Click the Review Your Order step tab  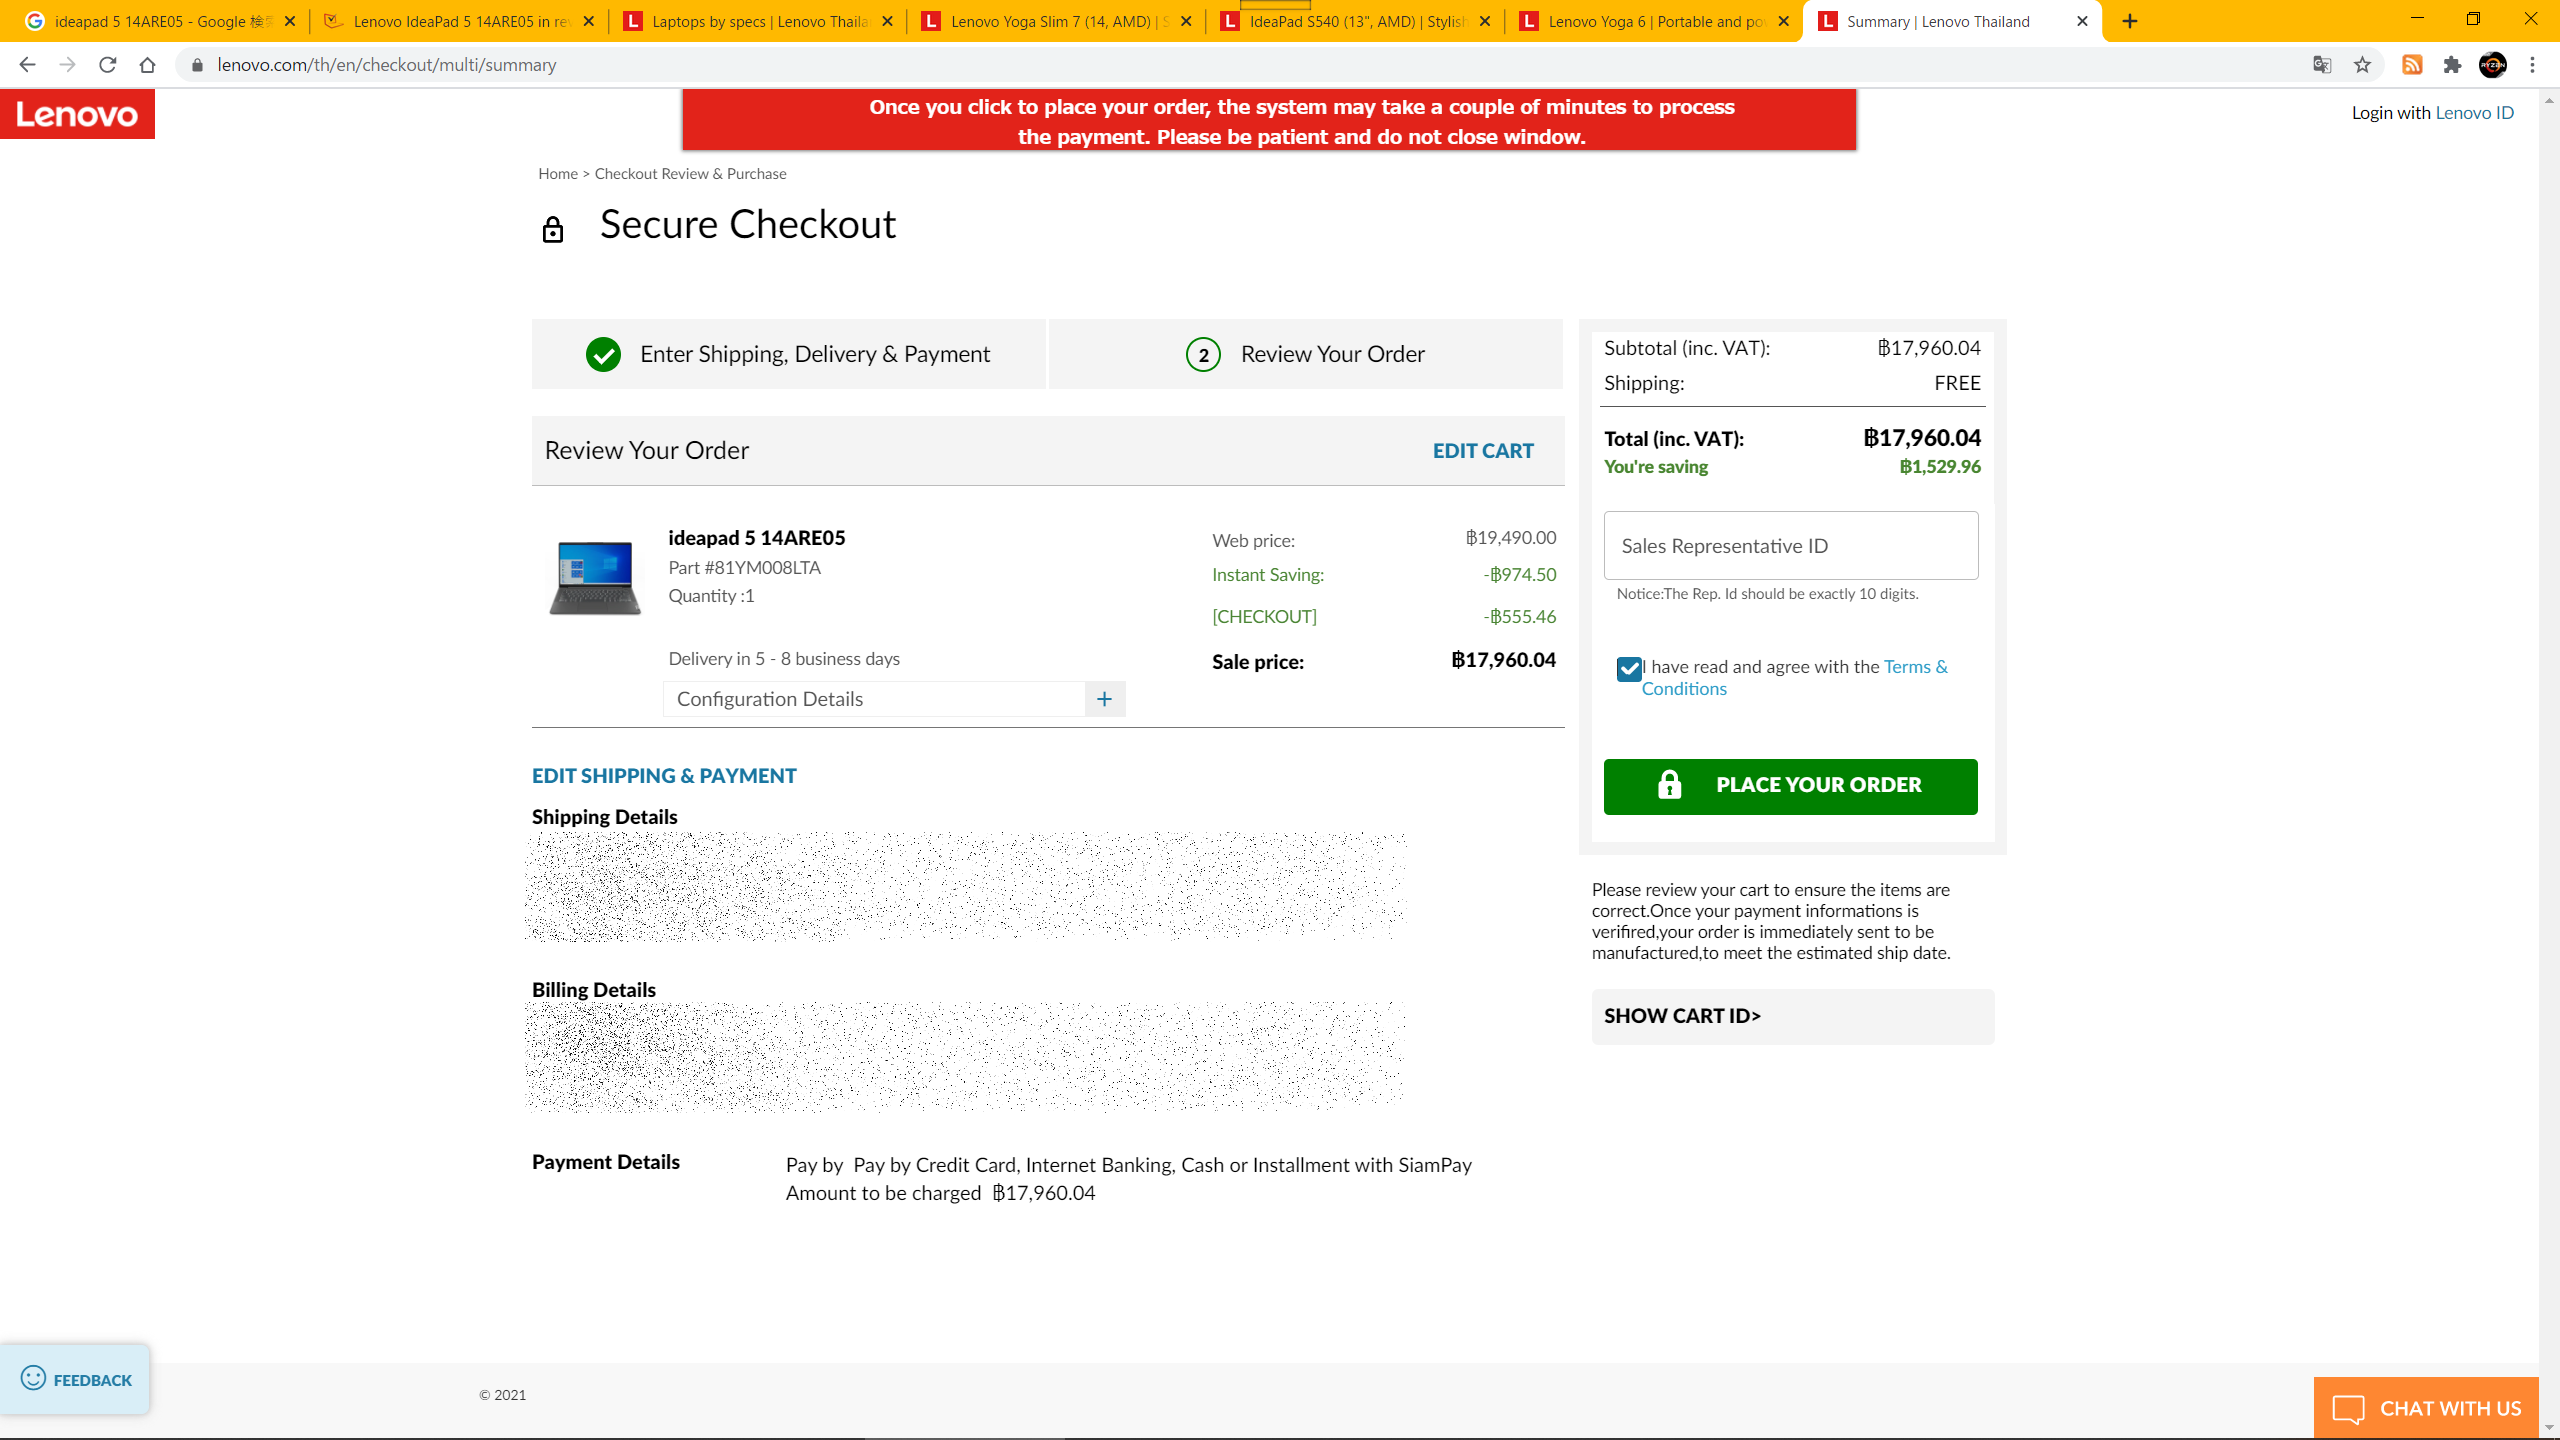click(1305, 354)
